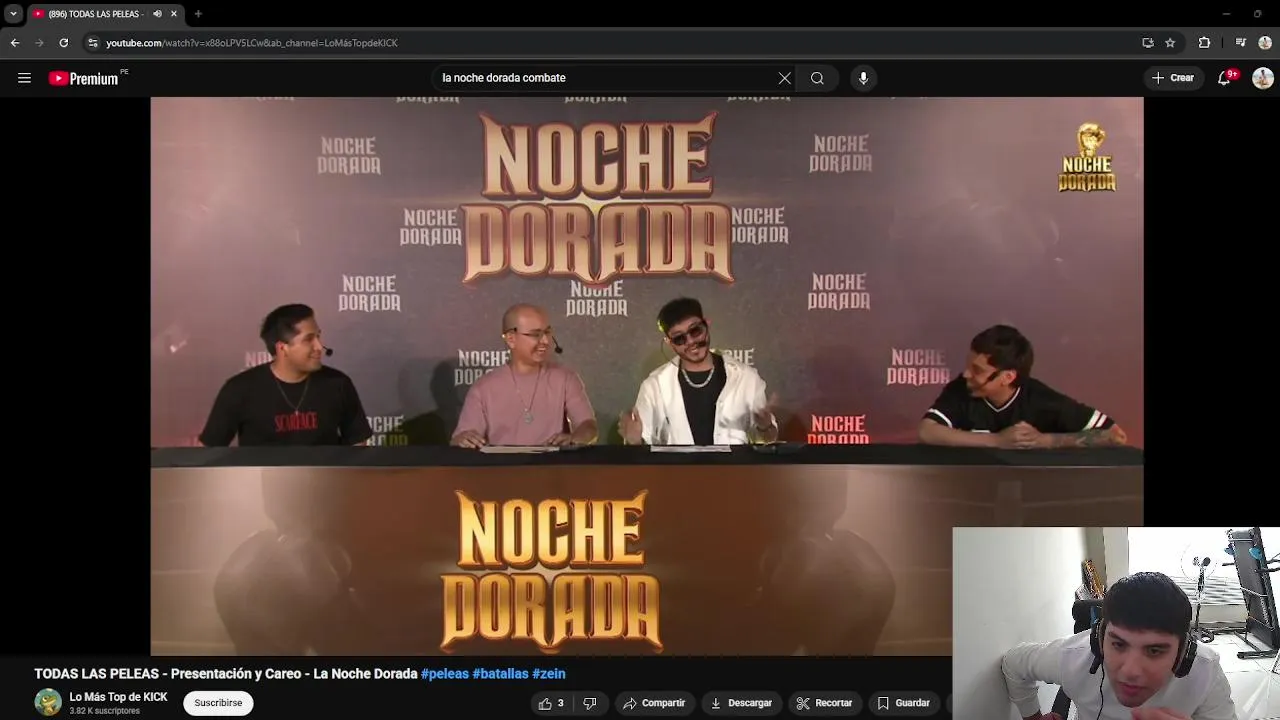Run search with the magnifier button
Viewport: 1280px width, 720px height.
pos(817,78)
